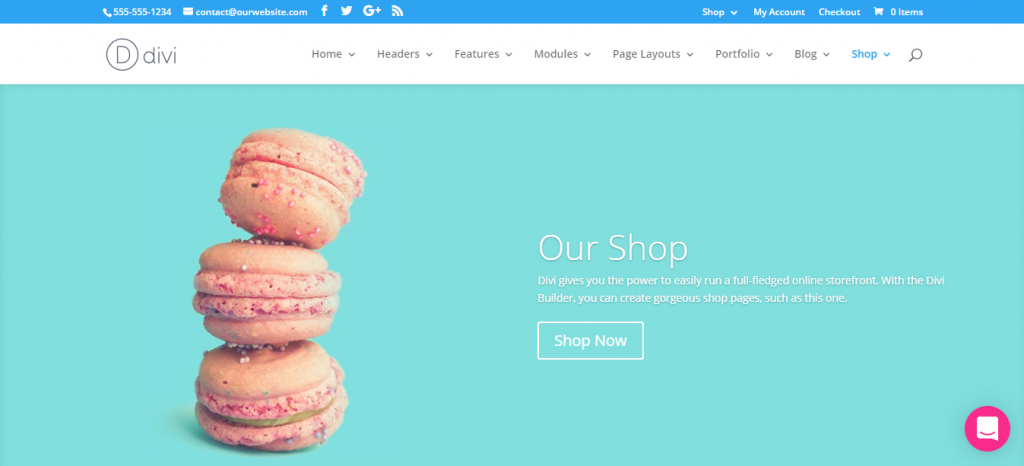This screenshot has width=1024, height=466.
Task: Open the Google Plus icon
Action: (372, 11)
